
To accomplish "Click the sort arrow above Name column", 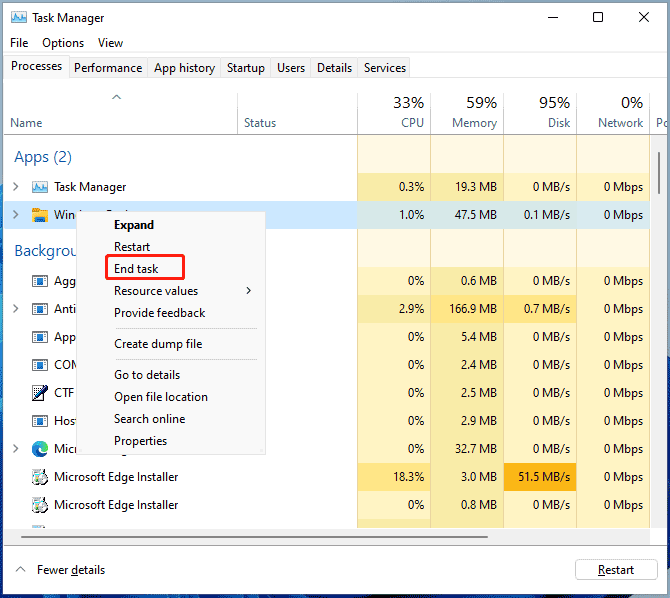I will [116, 97].
